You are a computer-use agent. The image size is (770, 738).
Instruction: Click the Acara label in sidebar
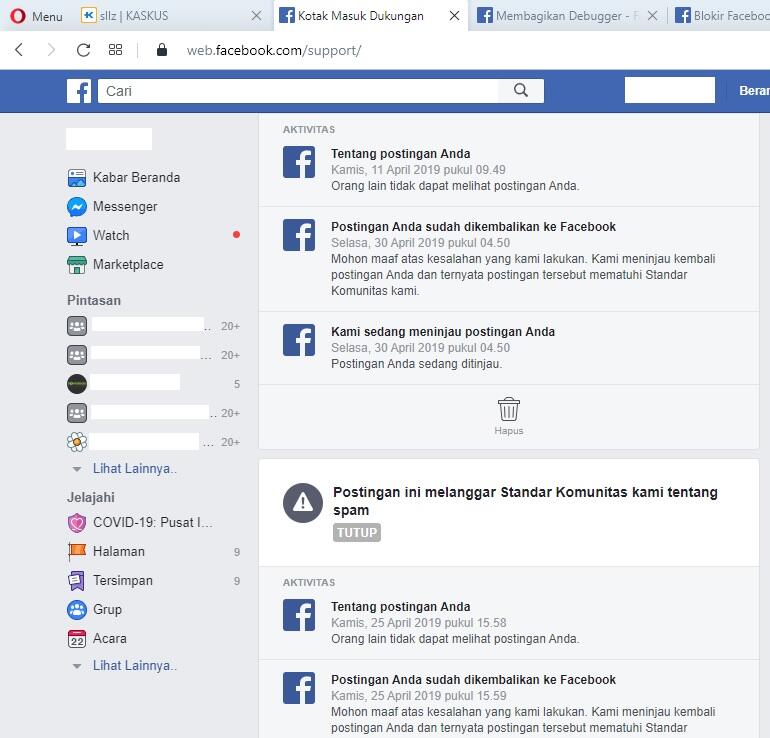(110, 638)
